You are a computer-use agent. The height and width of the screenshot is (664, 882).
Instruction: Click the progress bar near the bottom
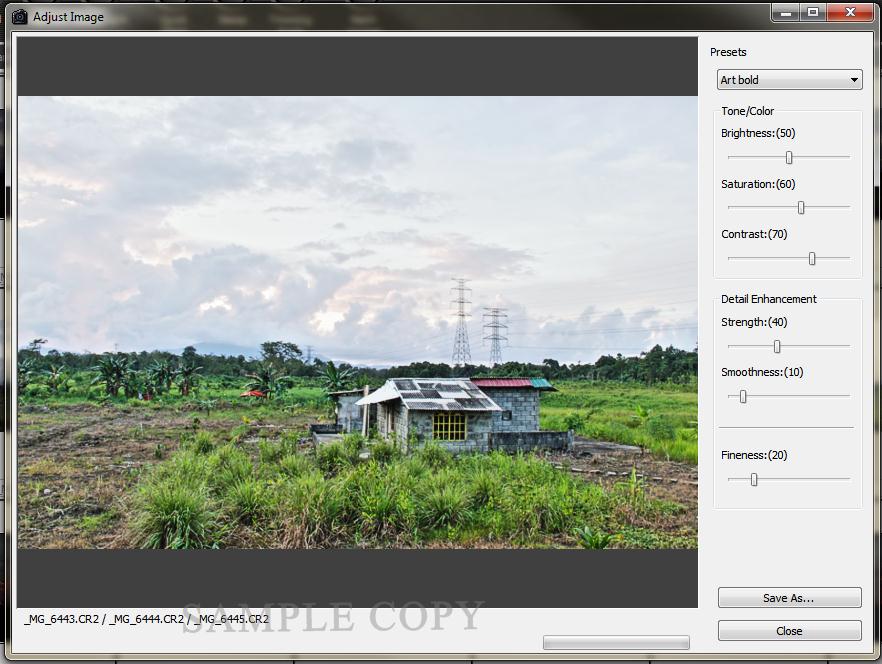click(x=615, y=642)
